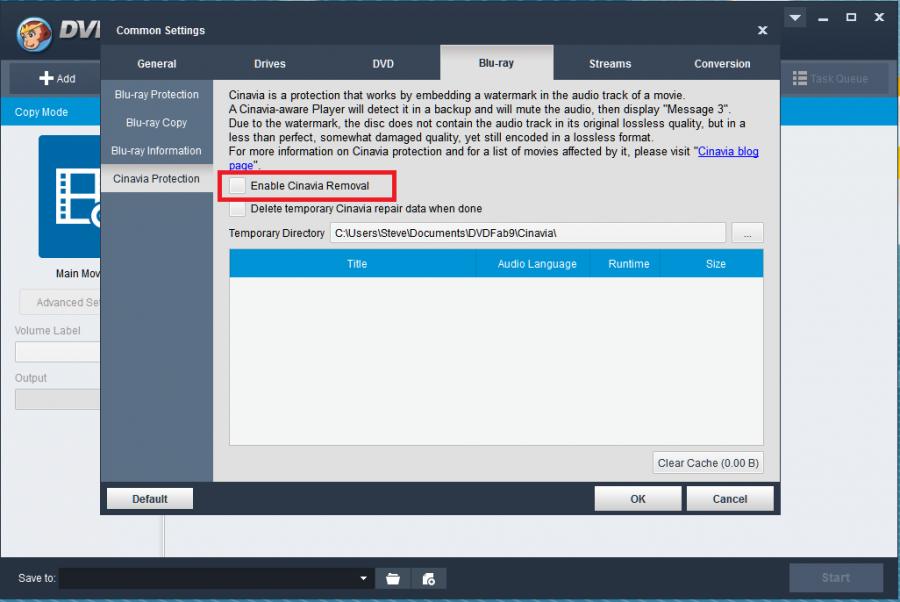
Task: Expand the Save to path dropdown
Action: click(363, 578)
